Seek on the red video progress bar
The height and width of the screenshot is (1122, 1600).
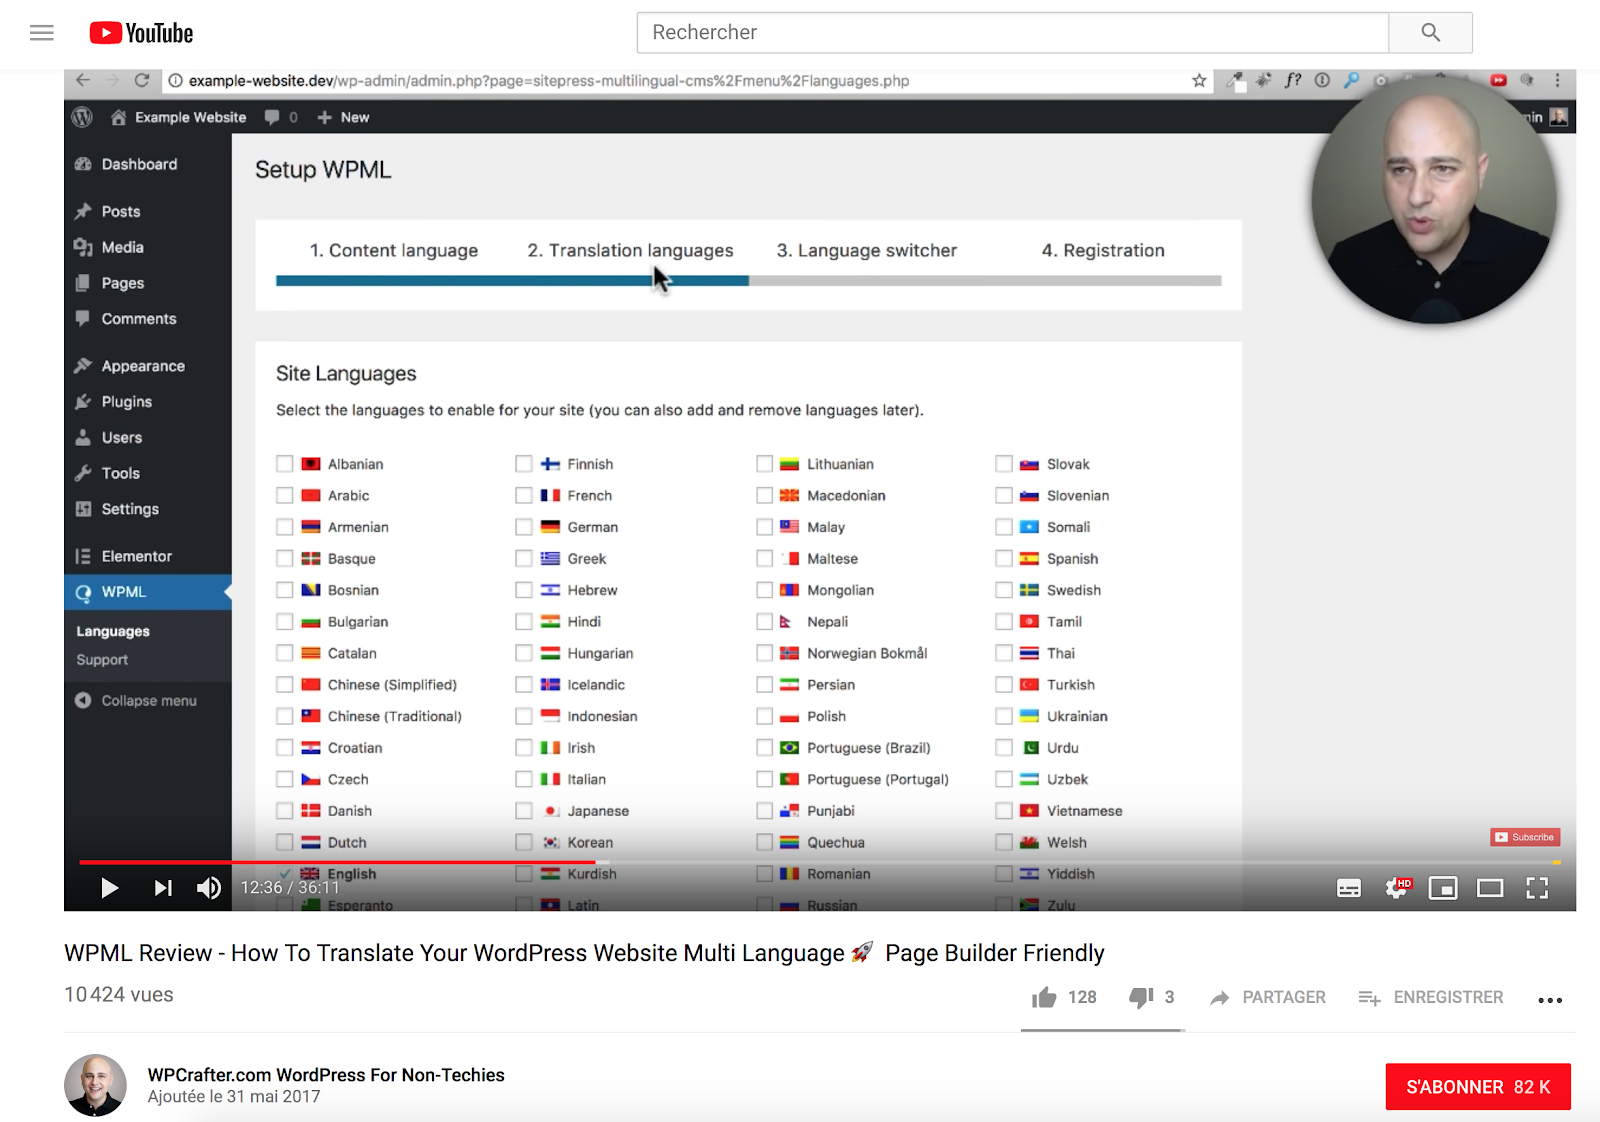point(337,861)
